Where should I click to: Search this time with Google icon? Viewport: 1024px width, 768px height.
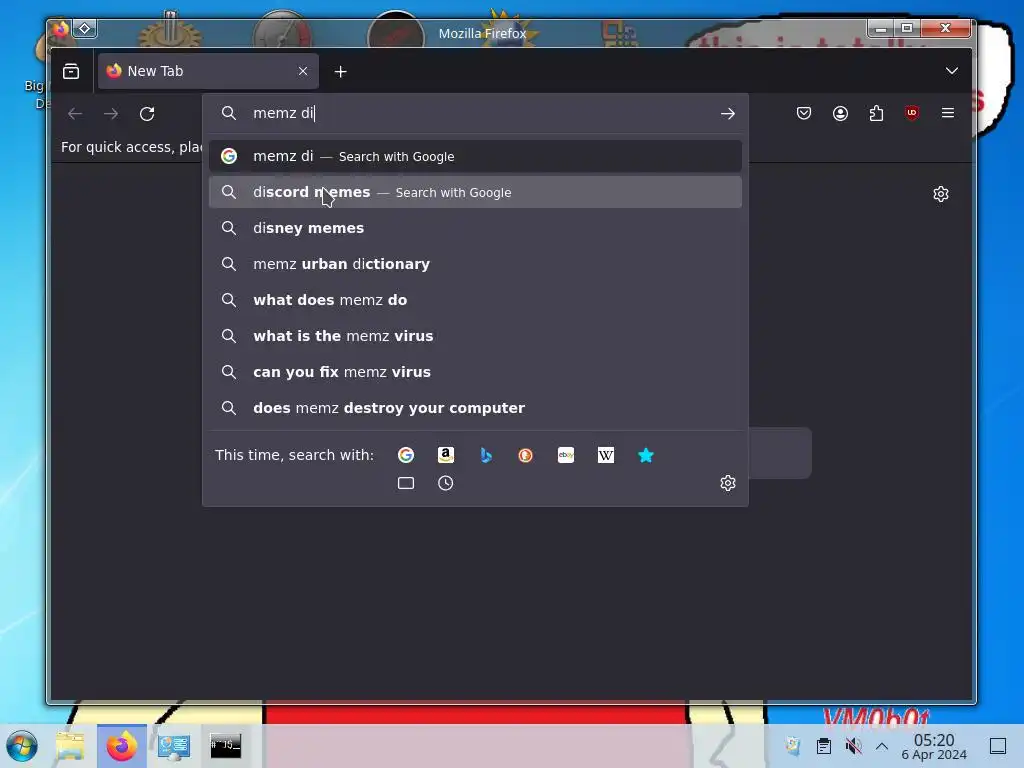tap(406, 455)
